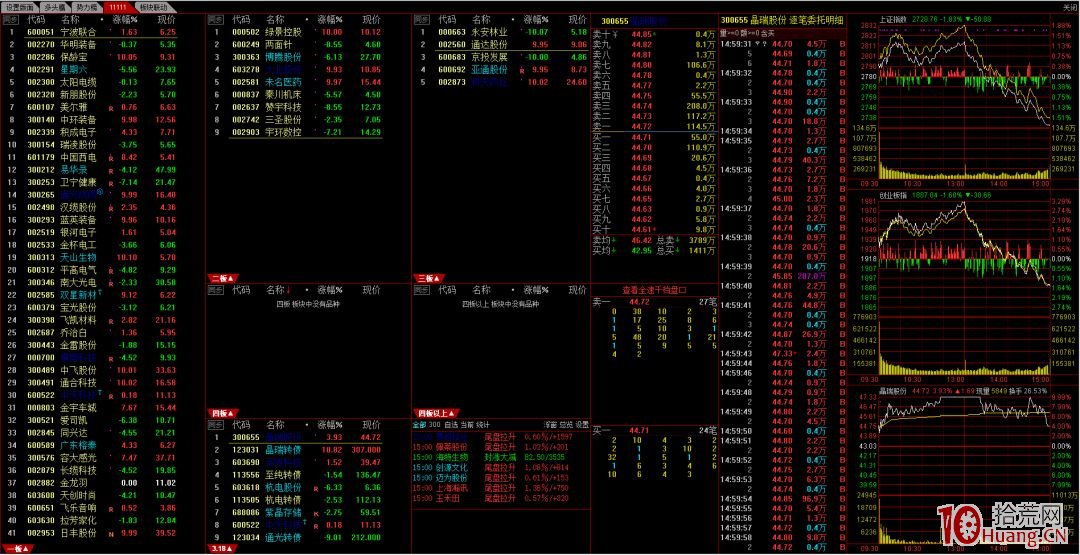Viewport: 1080px width, 555px height.
Task: Sort 宁波联合 list by 涨幅% header
Action: (x=125, y=19)
